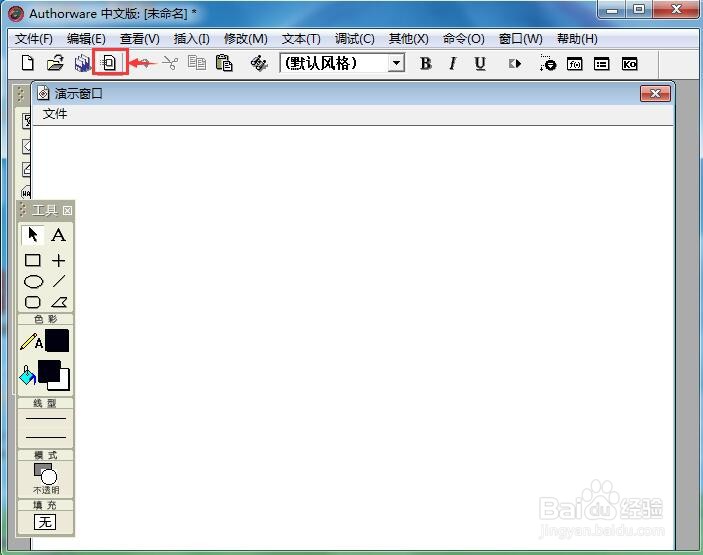Open the black pen color swatch
Screen dimensions: 703x555
point(57,341)
